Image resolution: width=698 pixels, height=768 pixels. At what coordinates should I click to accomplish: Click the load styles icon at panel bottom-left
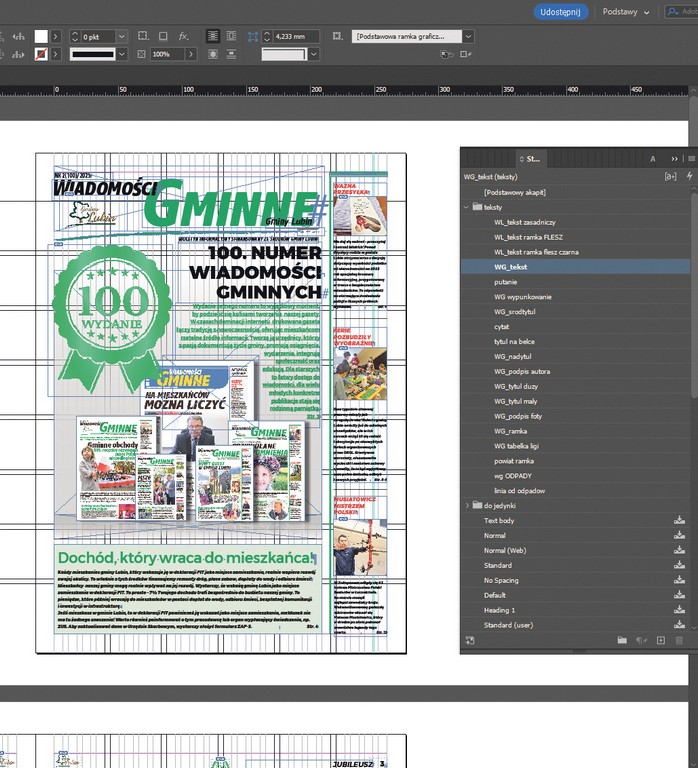coord(470,640)
